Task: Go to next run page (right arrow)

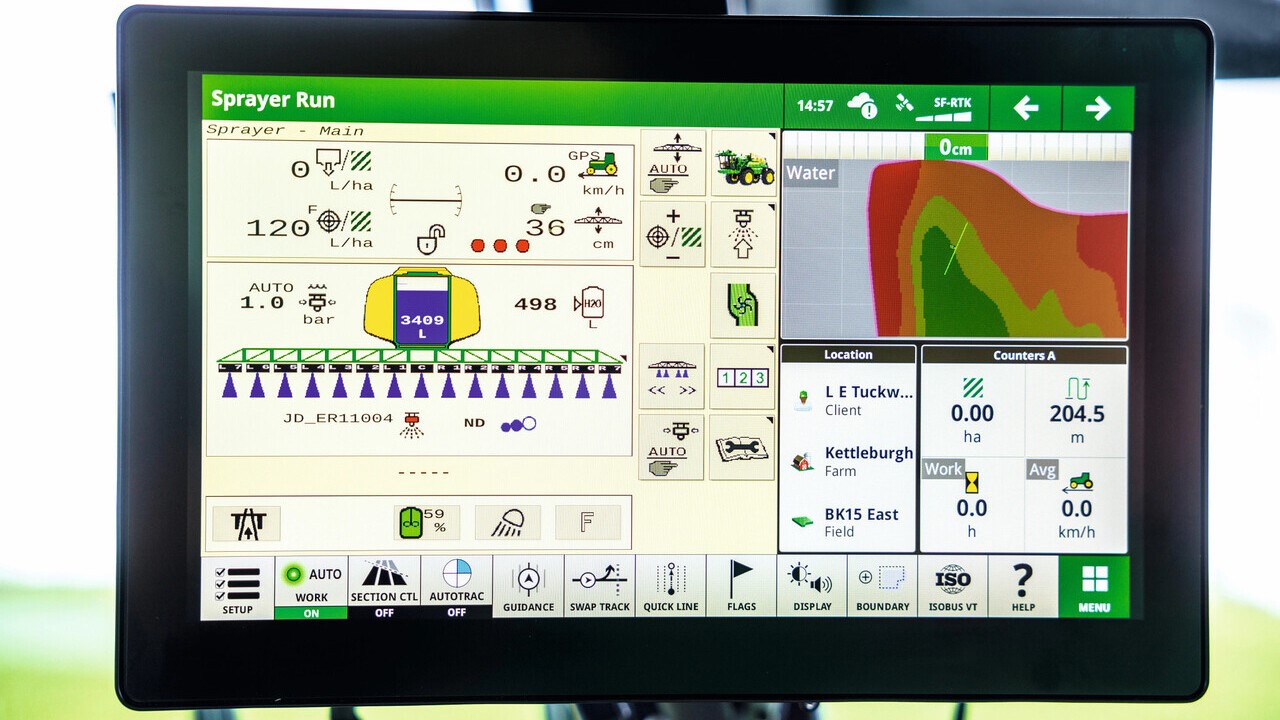Action: 1098,108
